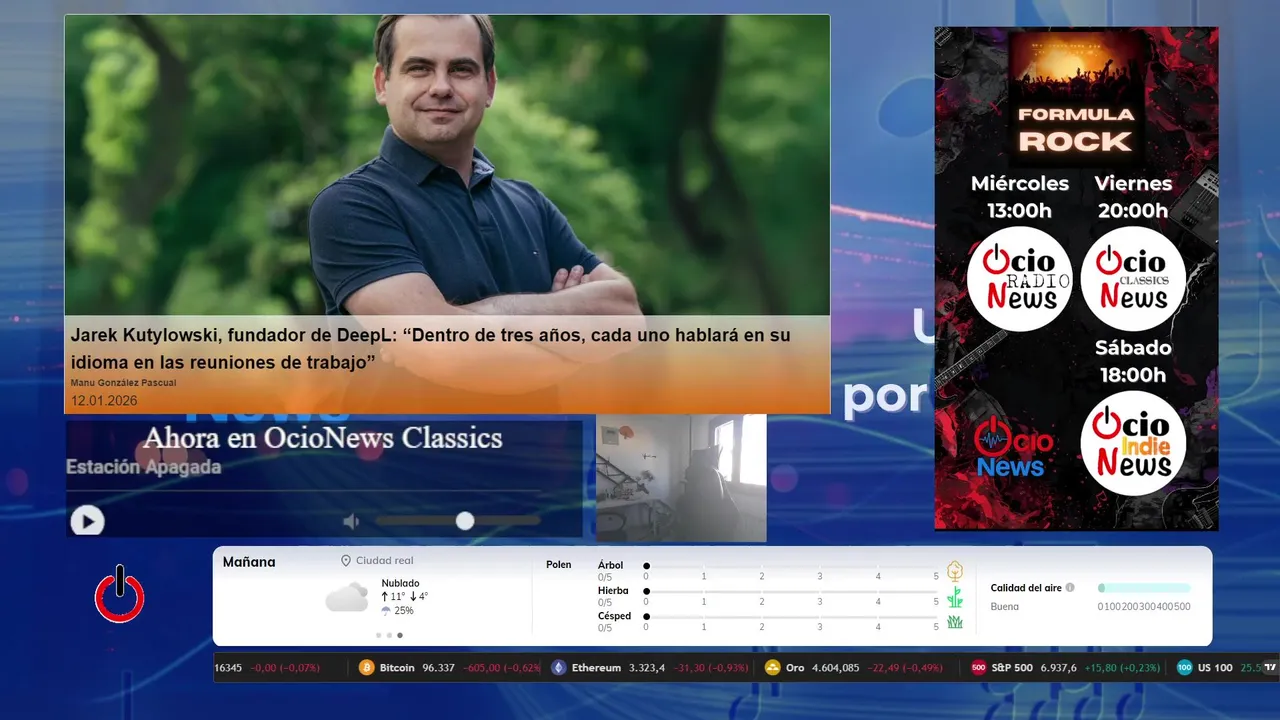1280x720 pixels.
Task: Click the article date 12.01.2026
Action: [x=104, y=400]
